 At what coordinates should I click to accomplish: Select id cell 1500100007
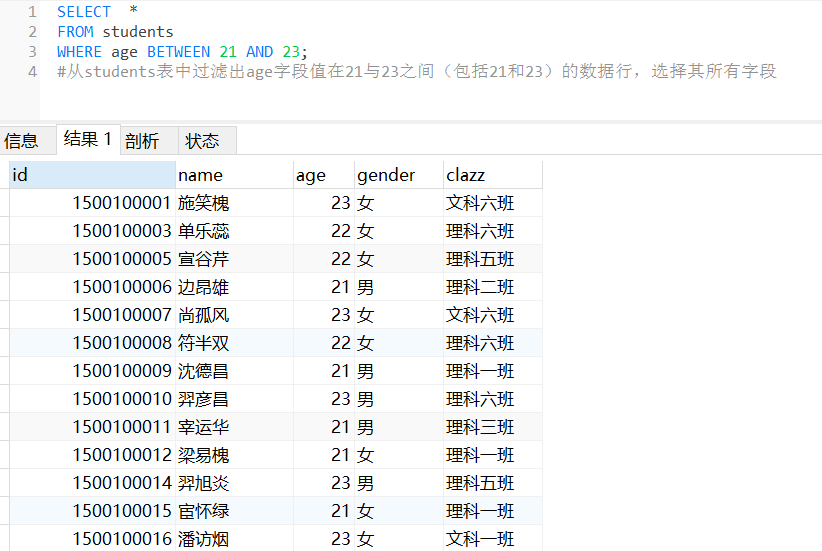92,315
